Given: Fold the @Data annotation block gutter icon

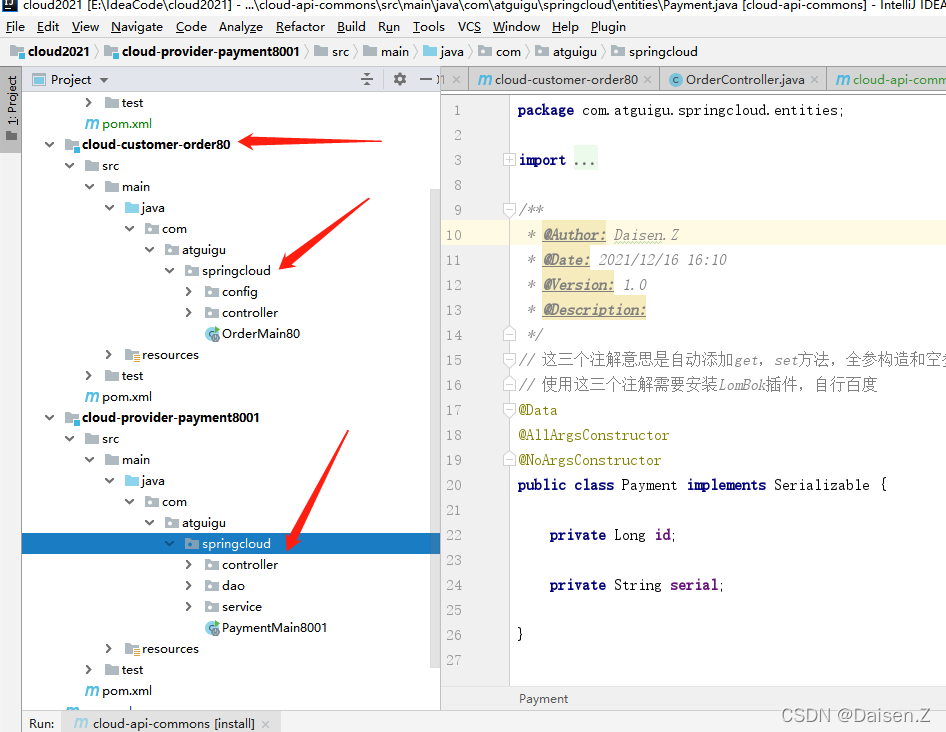Looking at the screenshot, I should pos(509,410).
